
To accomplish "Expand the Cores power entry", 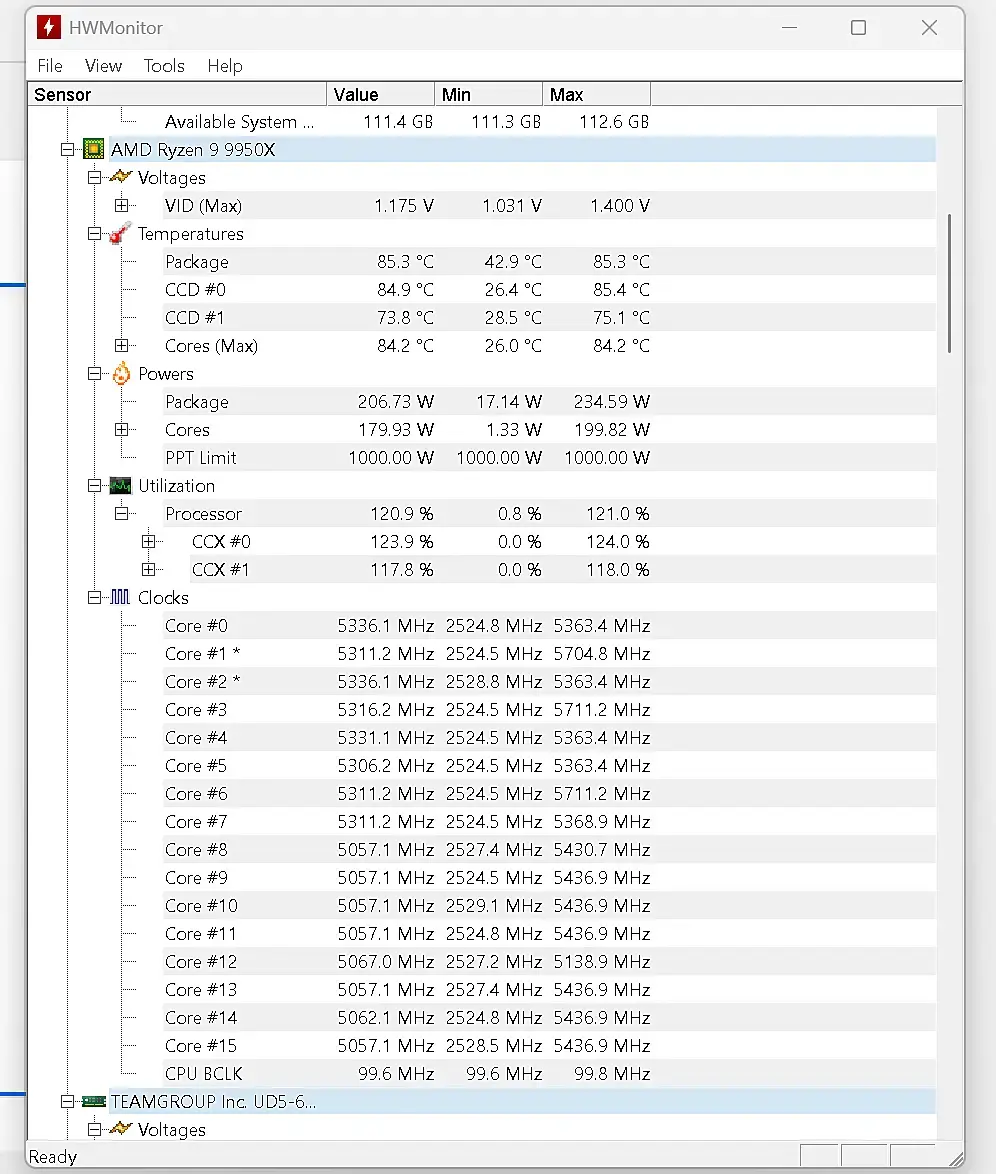I will [123, 430].
